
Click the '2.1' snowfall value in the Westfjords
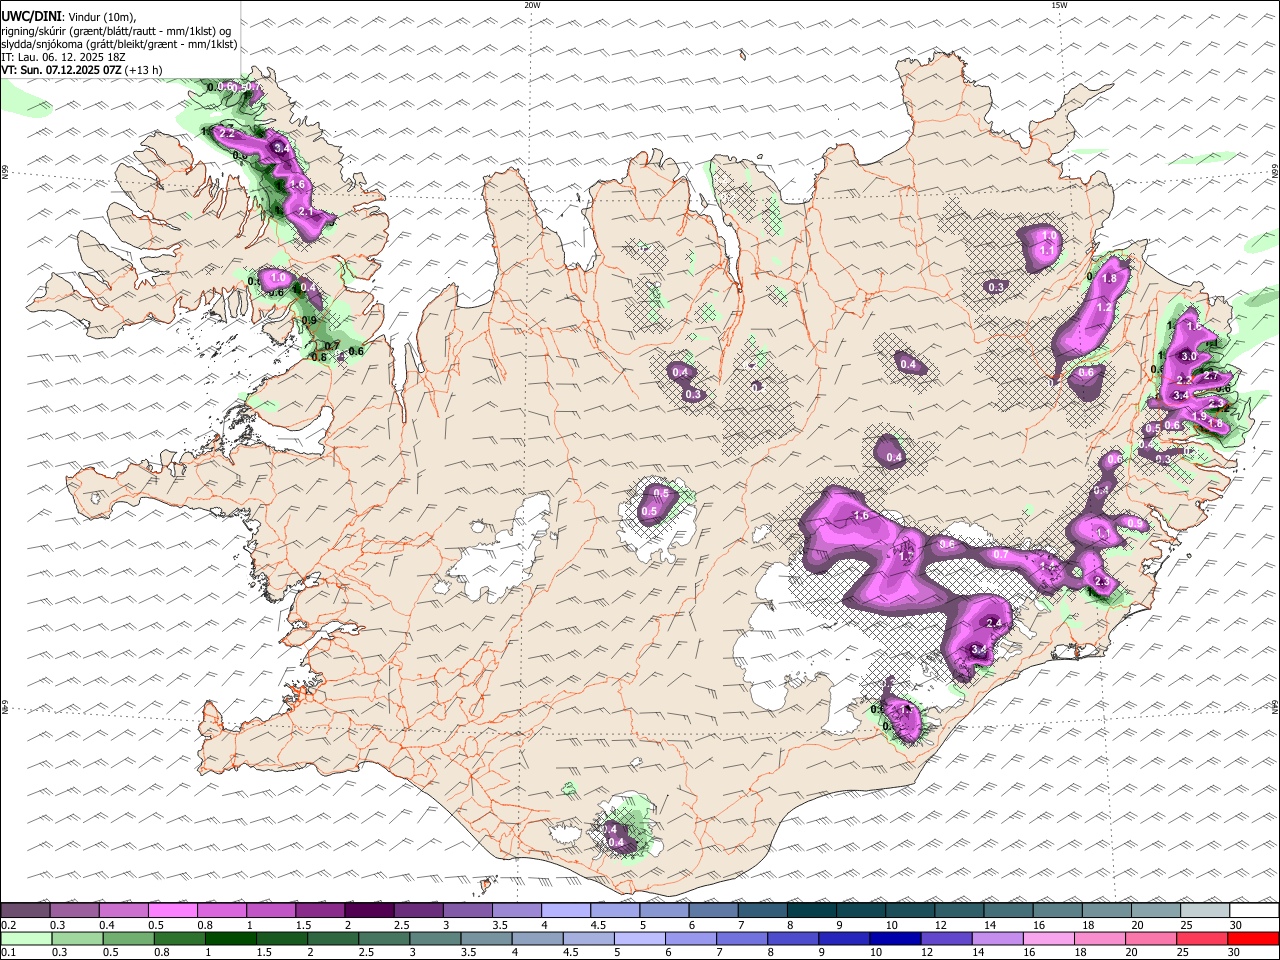[x=306, y=212]
